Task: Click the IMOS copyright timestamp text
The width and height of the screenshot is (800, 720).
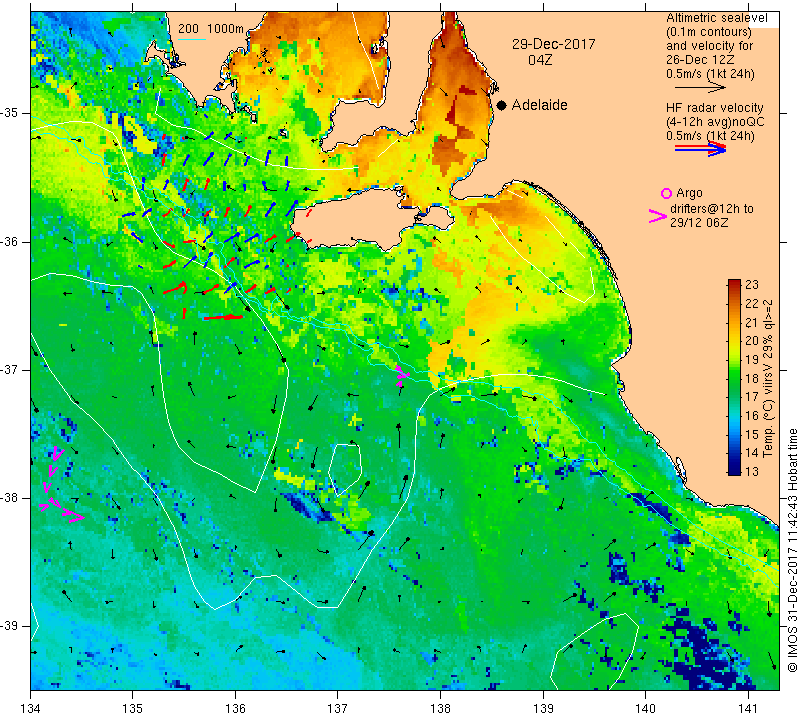Action: [792, 550]
